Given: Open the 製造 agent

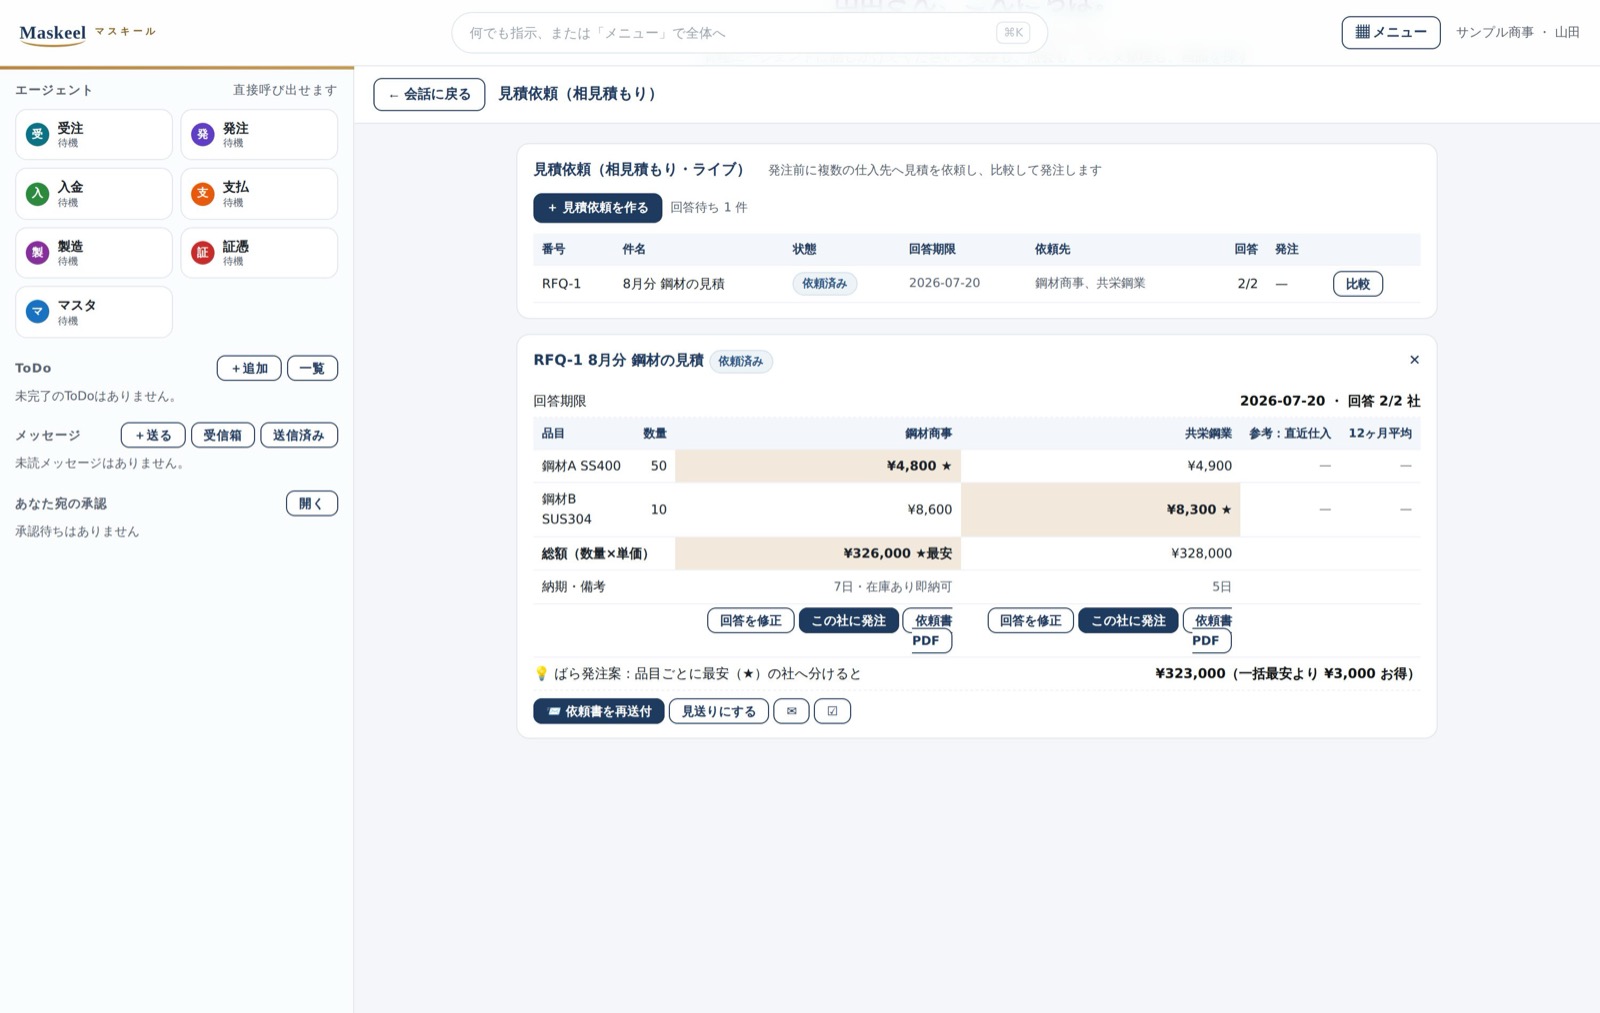Looking at the screenshot, I should [x=93, y=253].
